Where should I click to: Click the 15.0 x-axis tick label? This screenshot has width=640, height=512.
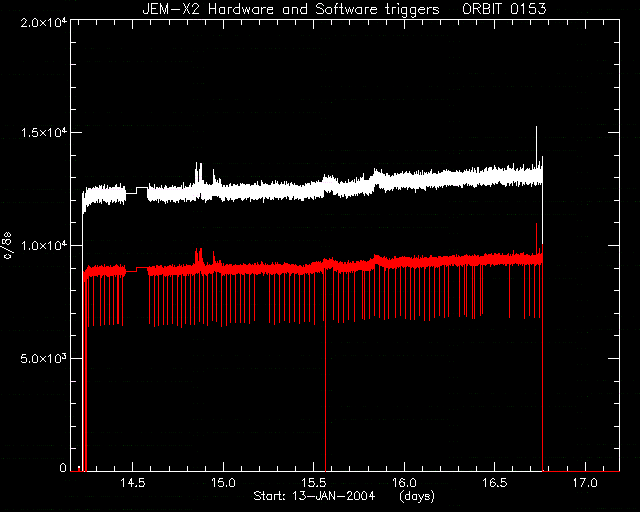[223, 483]
